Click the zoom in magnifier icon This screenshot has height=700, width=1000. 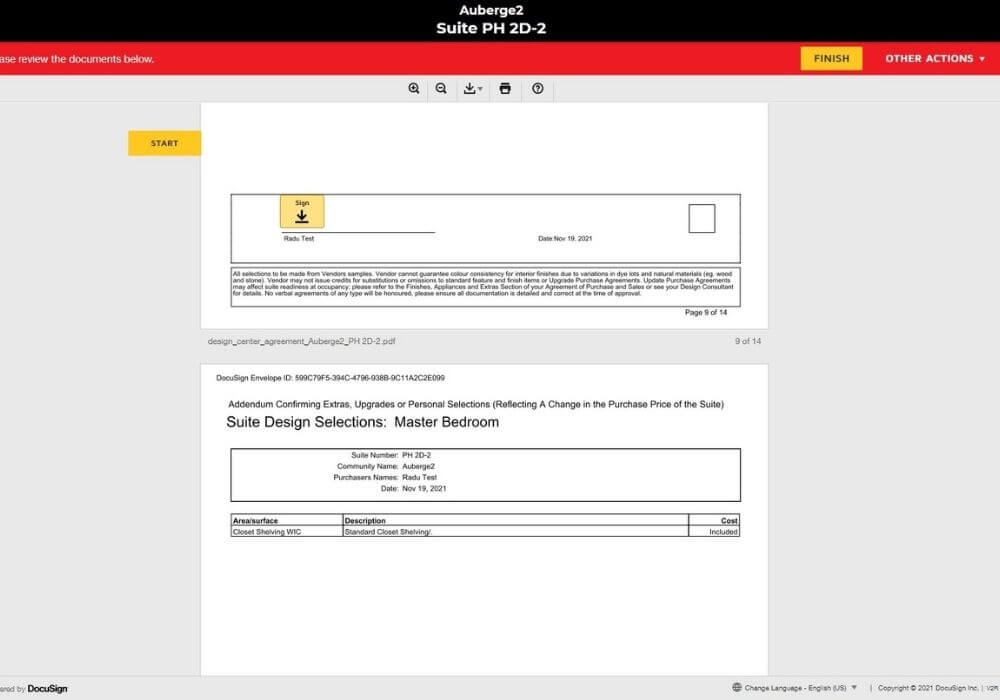click(414, 89)
